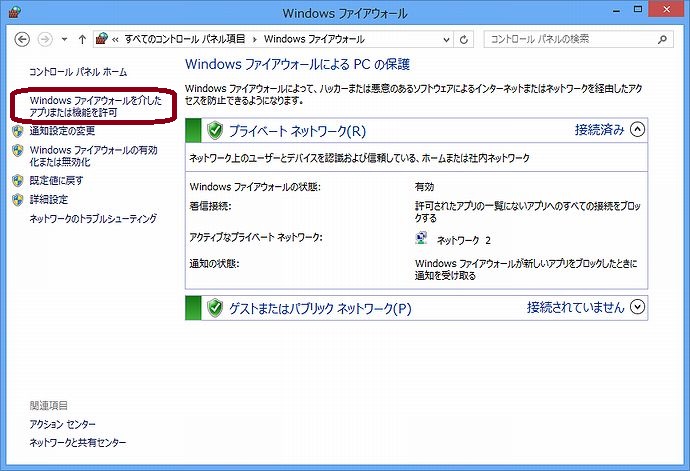Open Windows ファイアウォールの有効化または無効化

[93, 156]
